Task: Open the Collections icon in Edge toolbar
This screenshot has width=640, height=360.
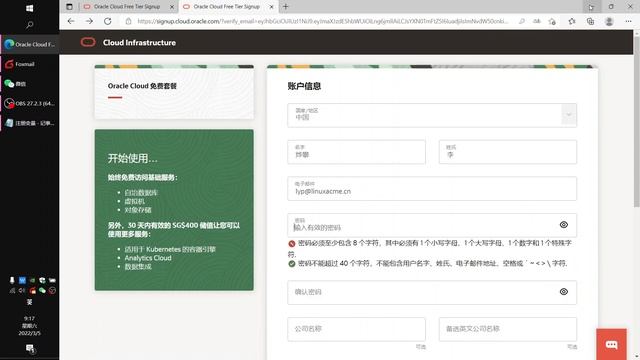Action: [x=590, y=22]
